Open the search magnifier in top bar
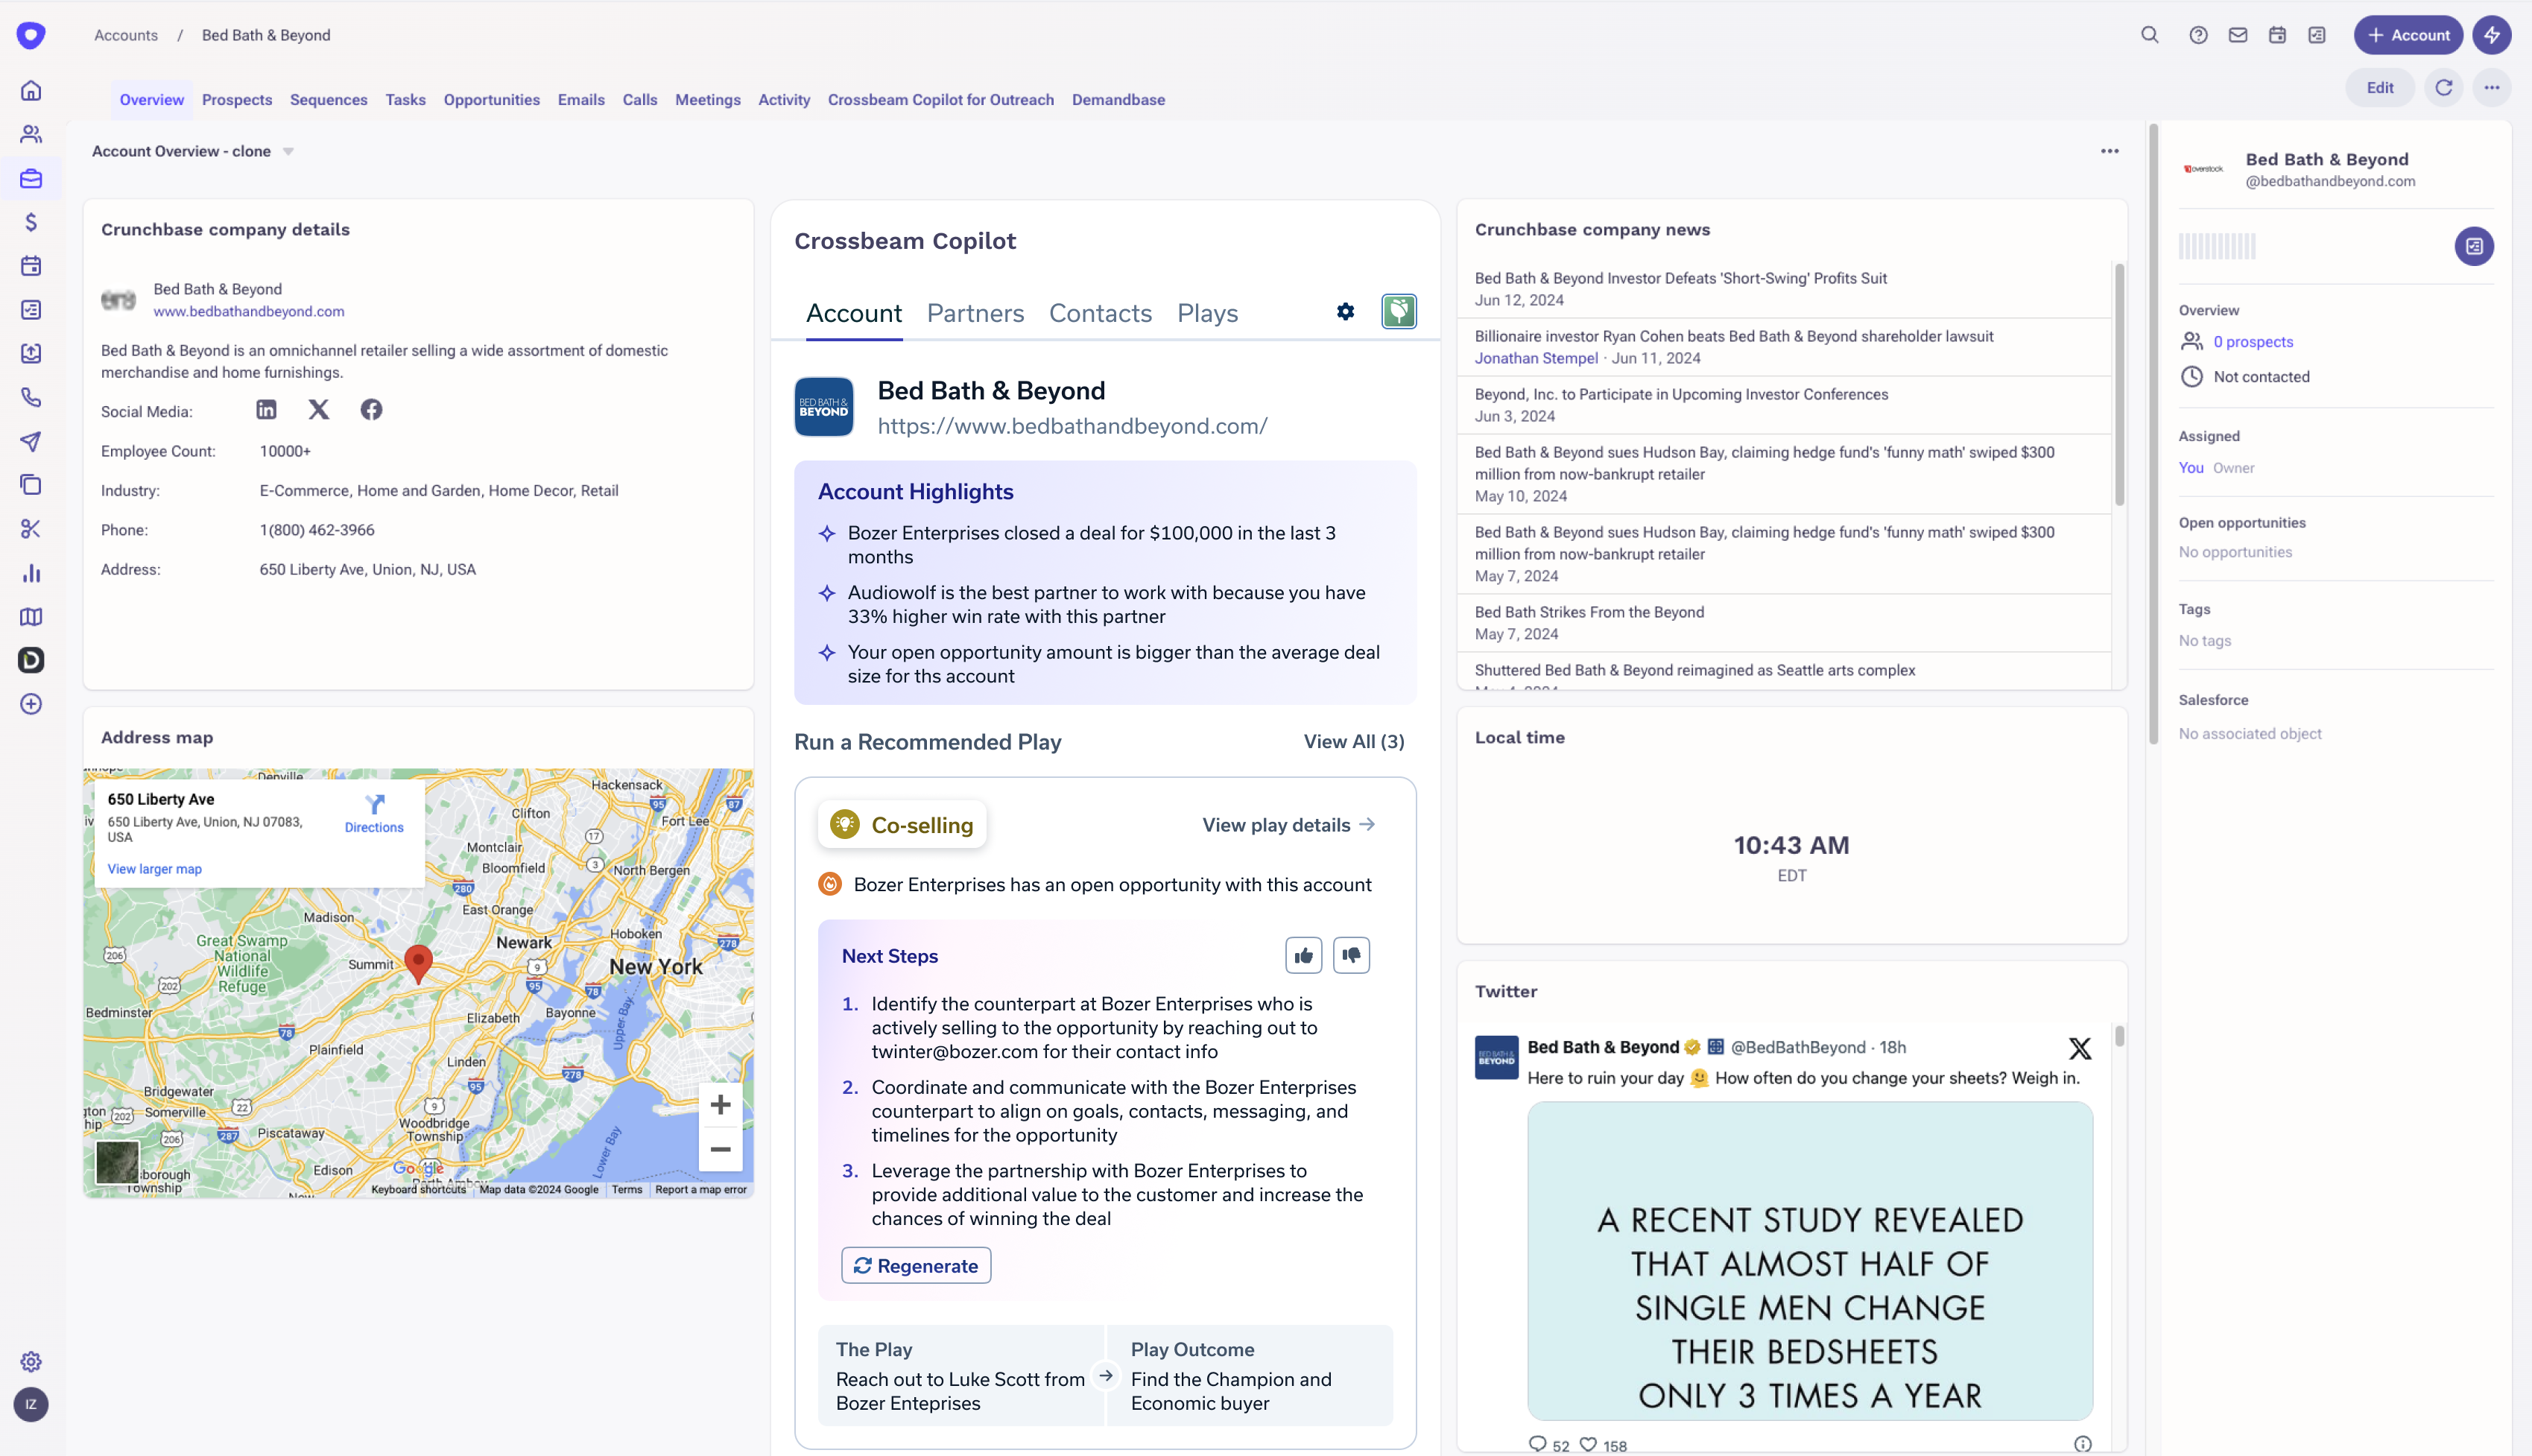Screen dimensions: 2532x1456 coord(2150,35)
